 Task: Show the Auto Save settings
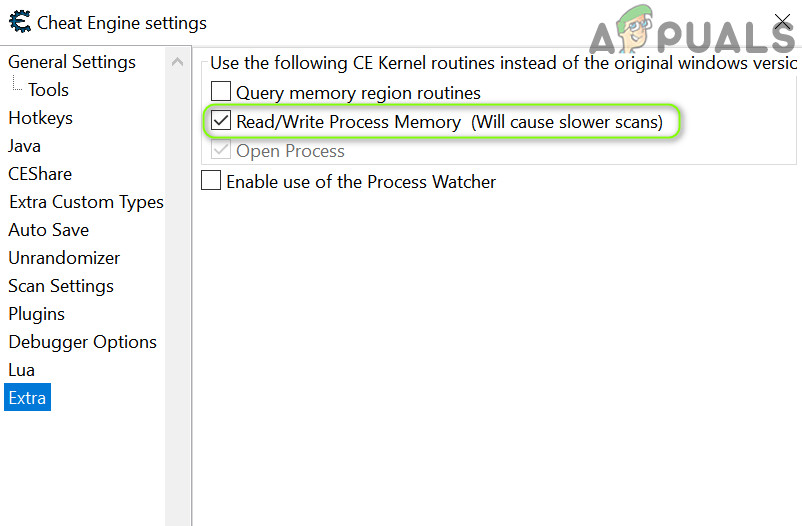click(49, 230)
